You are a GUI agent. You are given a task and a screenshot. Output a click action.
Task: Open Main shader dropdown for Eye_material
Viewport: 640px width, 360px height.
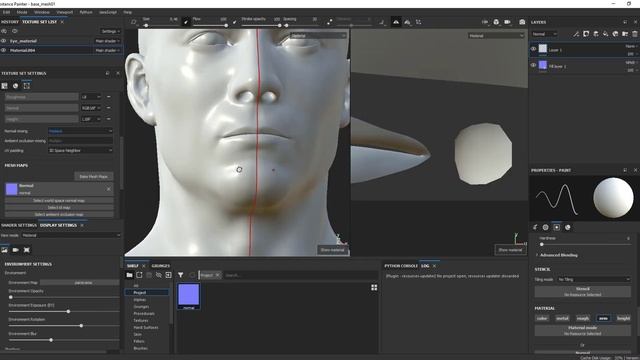pos(107,41)
